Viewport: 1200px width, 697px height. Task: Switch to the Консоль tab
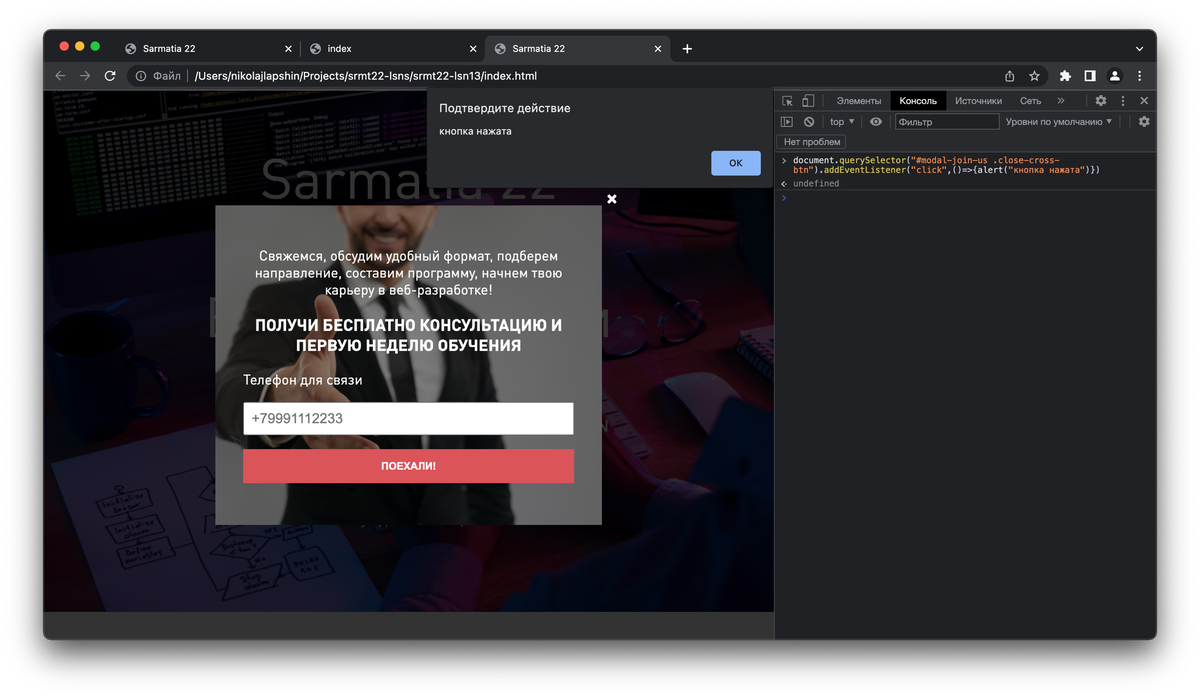coord(918,101)
